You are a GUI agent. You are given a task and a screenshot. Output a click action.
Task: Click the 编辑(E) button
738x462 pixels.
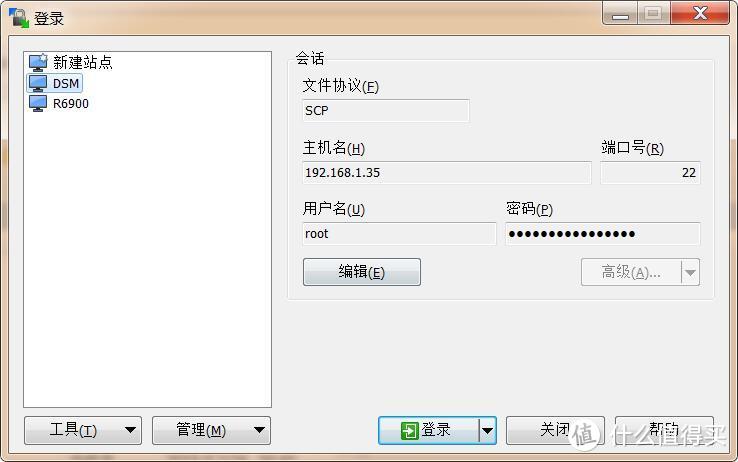[x=362, y=272]
